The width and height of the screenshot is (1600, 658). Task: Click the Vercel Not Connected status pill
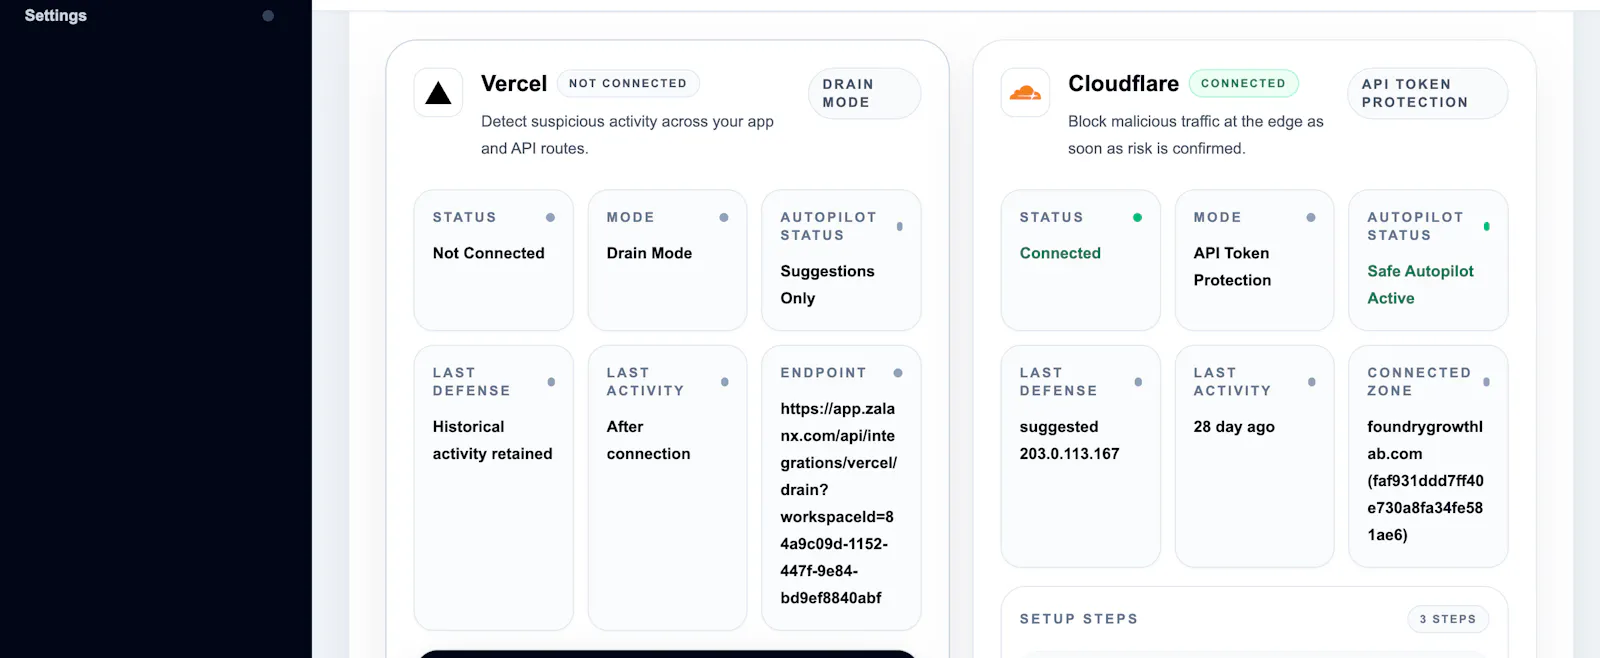pyautogui.click(x=628, y=83)
